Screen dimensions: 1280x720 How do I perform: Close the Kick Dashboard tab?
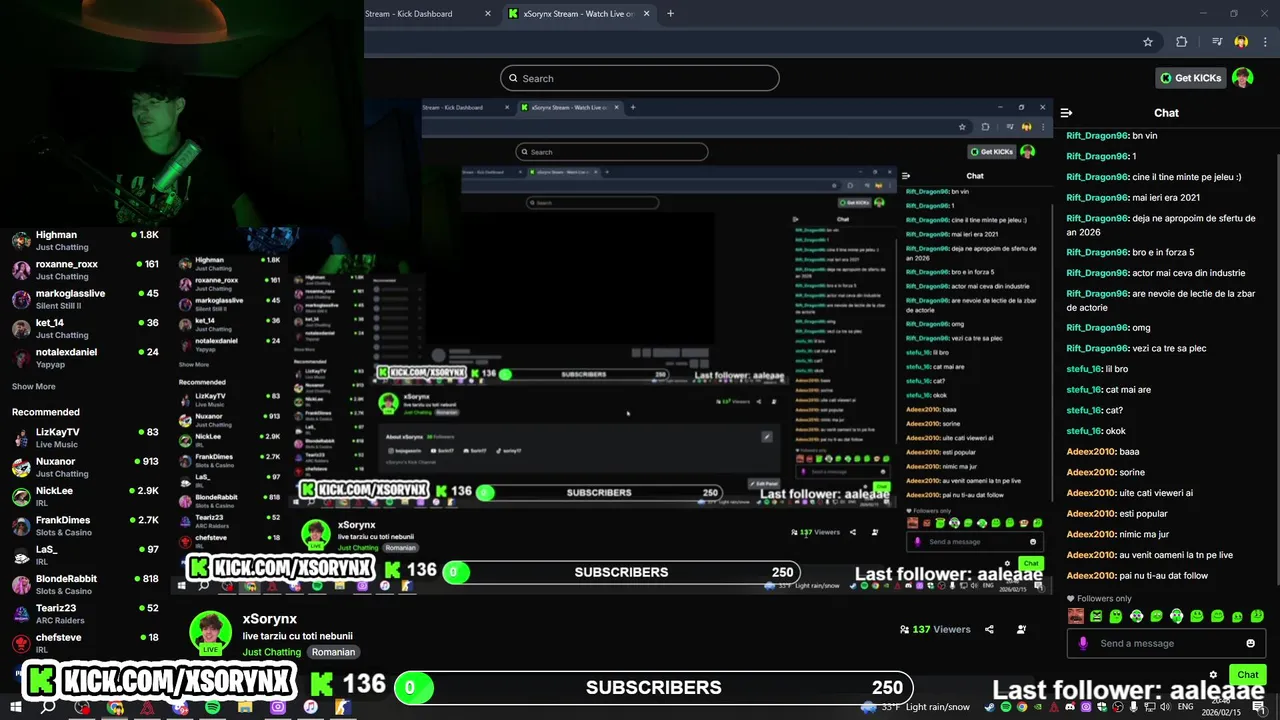tap(488, 14)
